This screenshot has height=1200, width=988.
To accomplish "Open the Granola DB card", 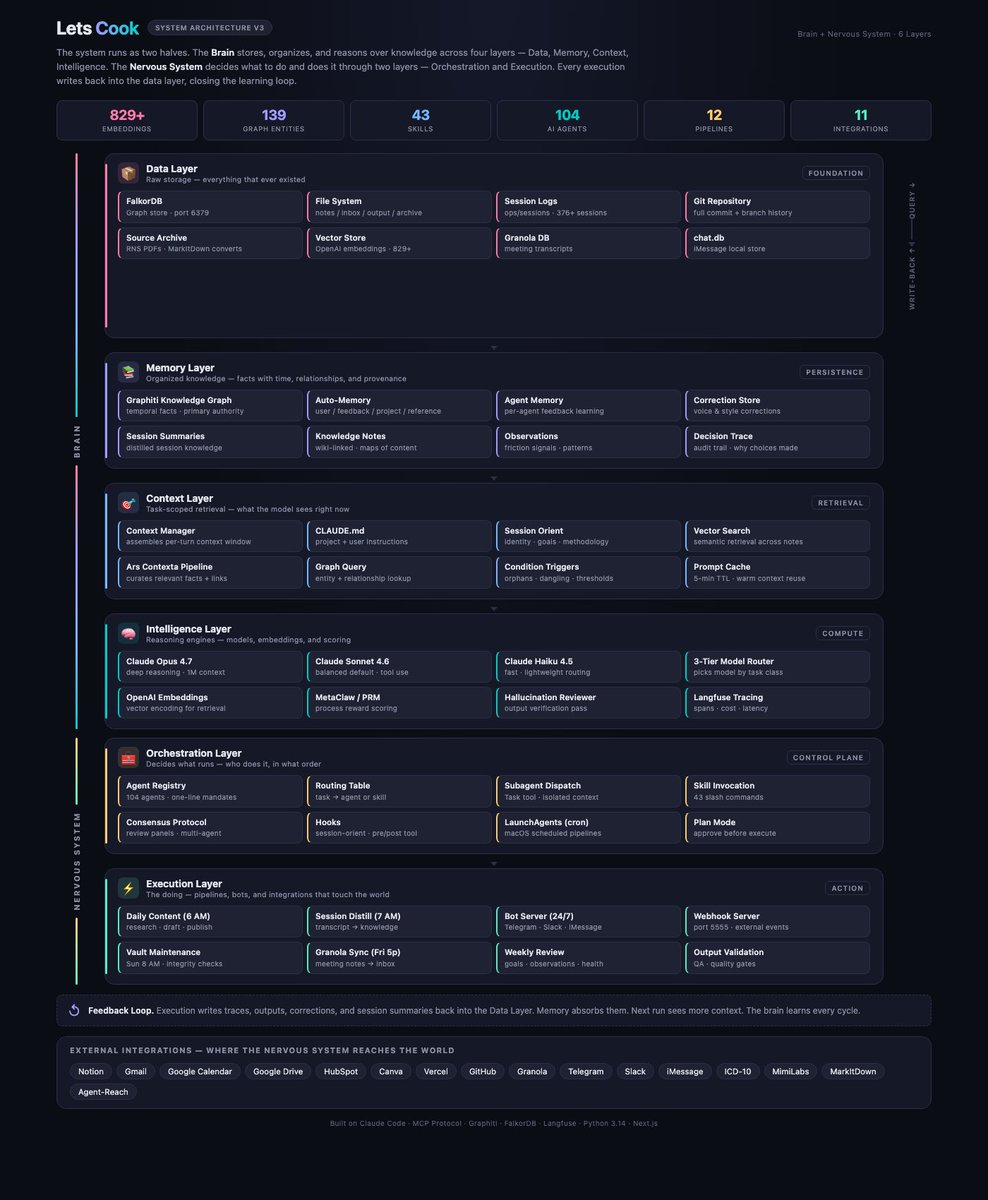I will click(588, 243).
